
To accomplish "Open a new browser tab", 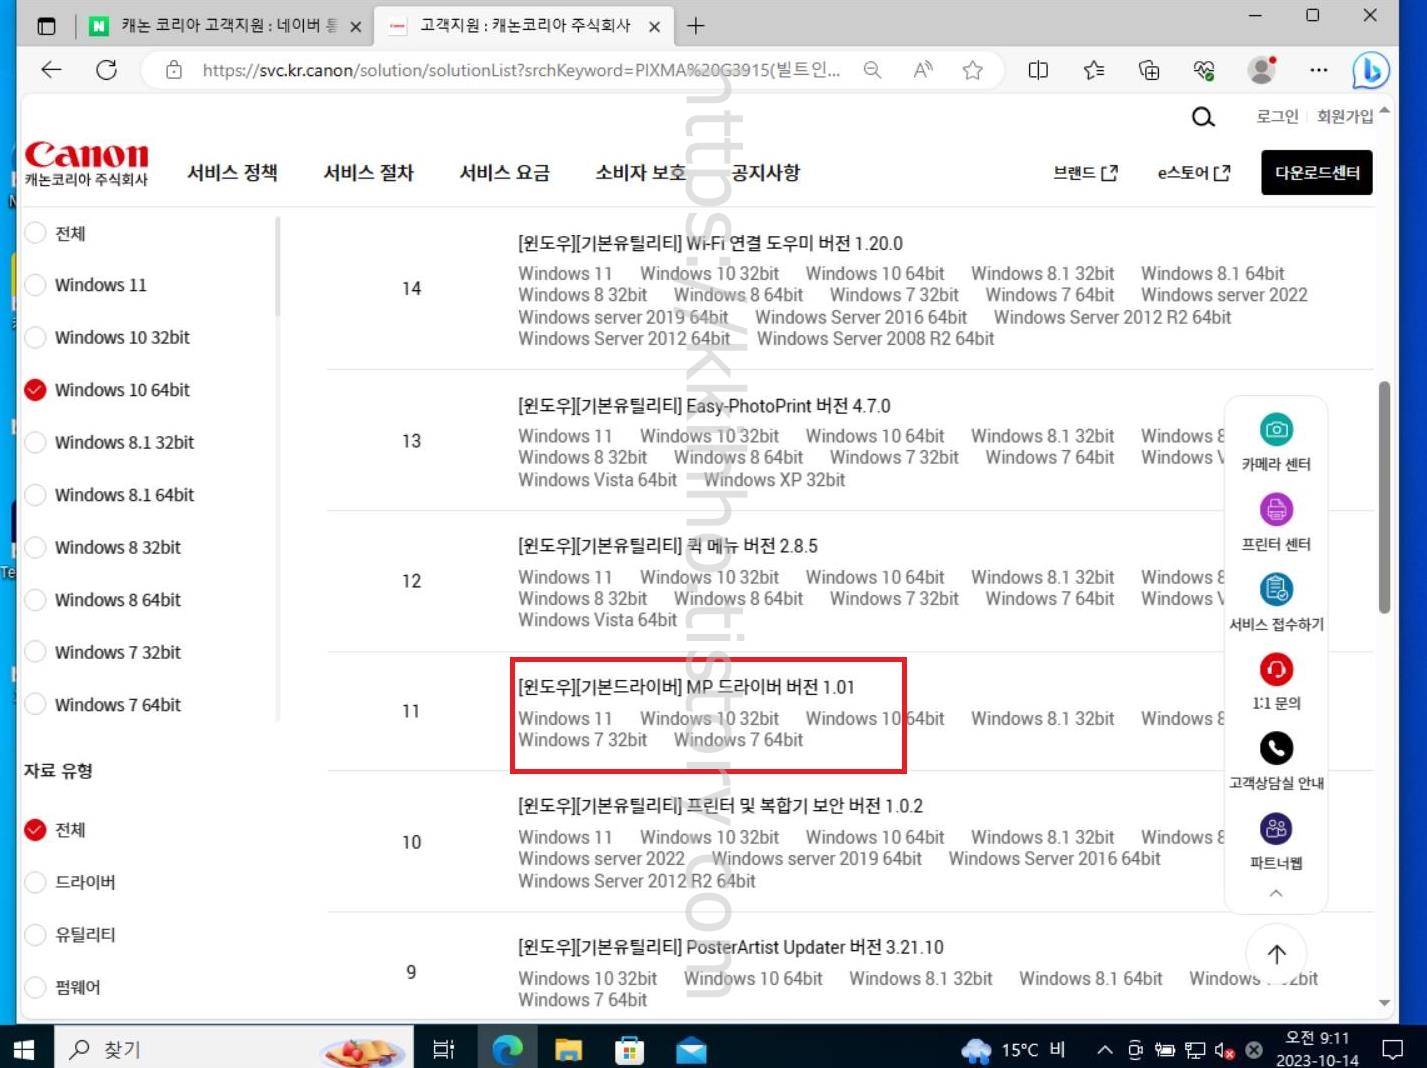I will pos(696,26).
